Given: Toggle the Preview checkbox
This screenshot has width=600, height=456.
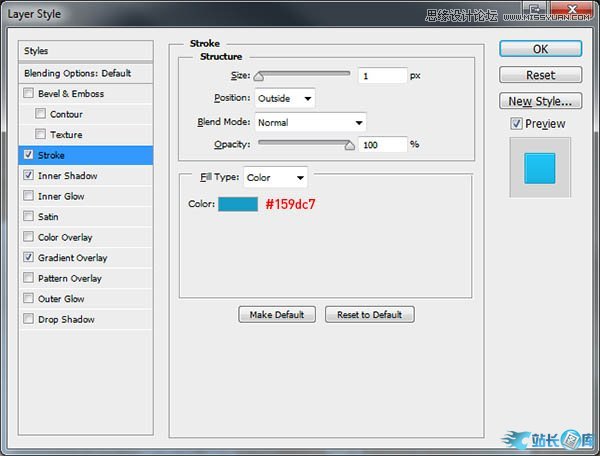Looking at the screenshot, I should (x=516, y=124).
